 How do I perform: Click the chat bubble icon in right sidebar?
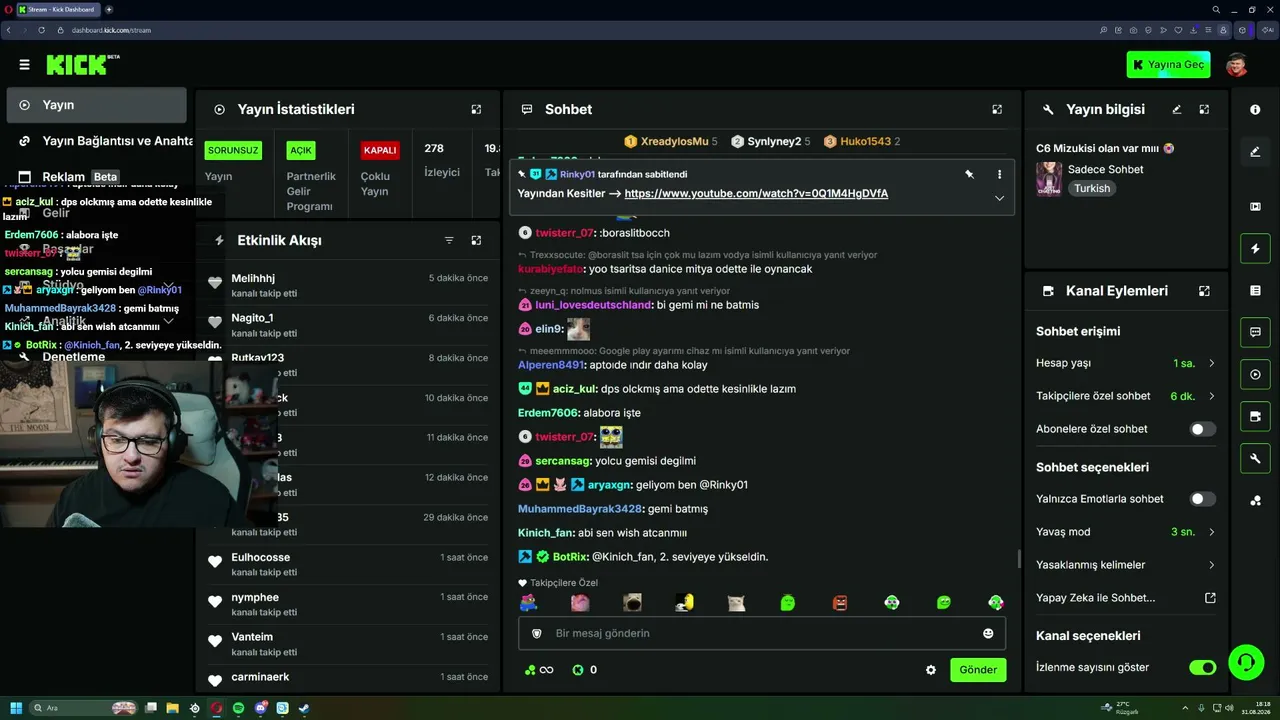(x=1255, y=332)
